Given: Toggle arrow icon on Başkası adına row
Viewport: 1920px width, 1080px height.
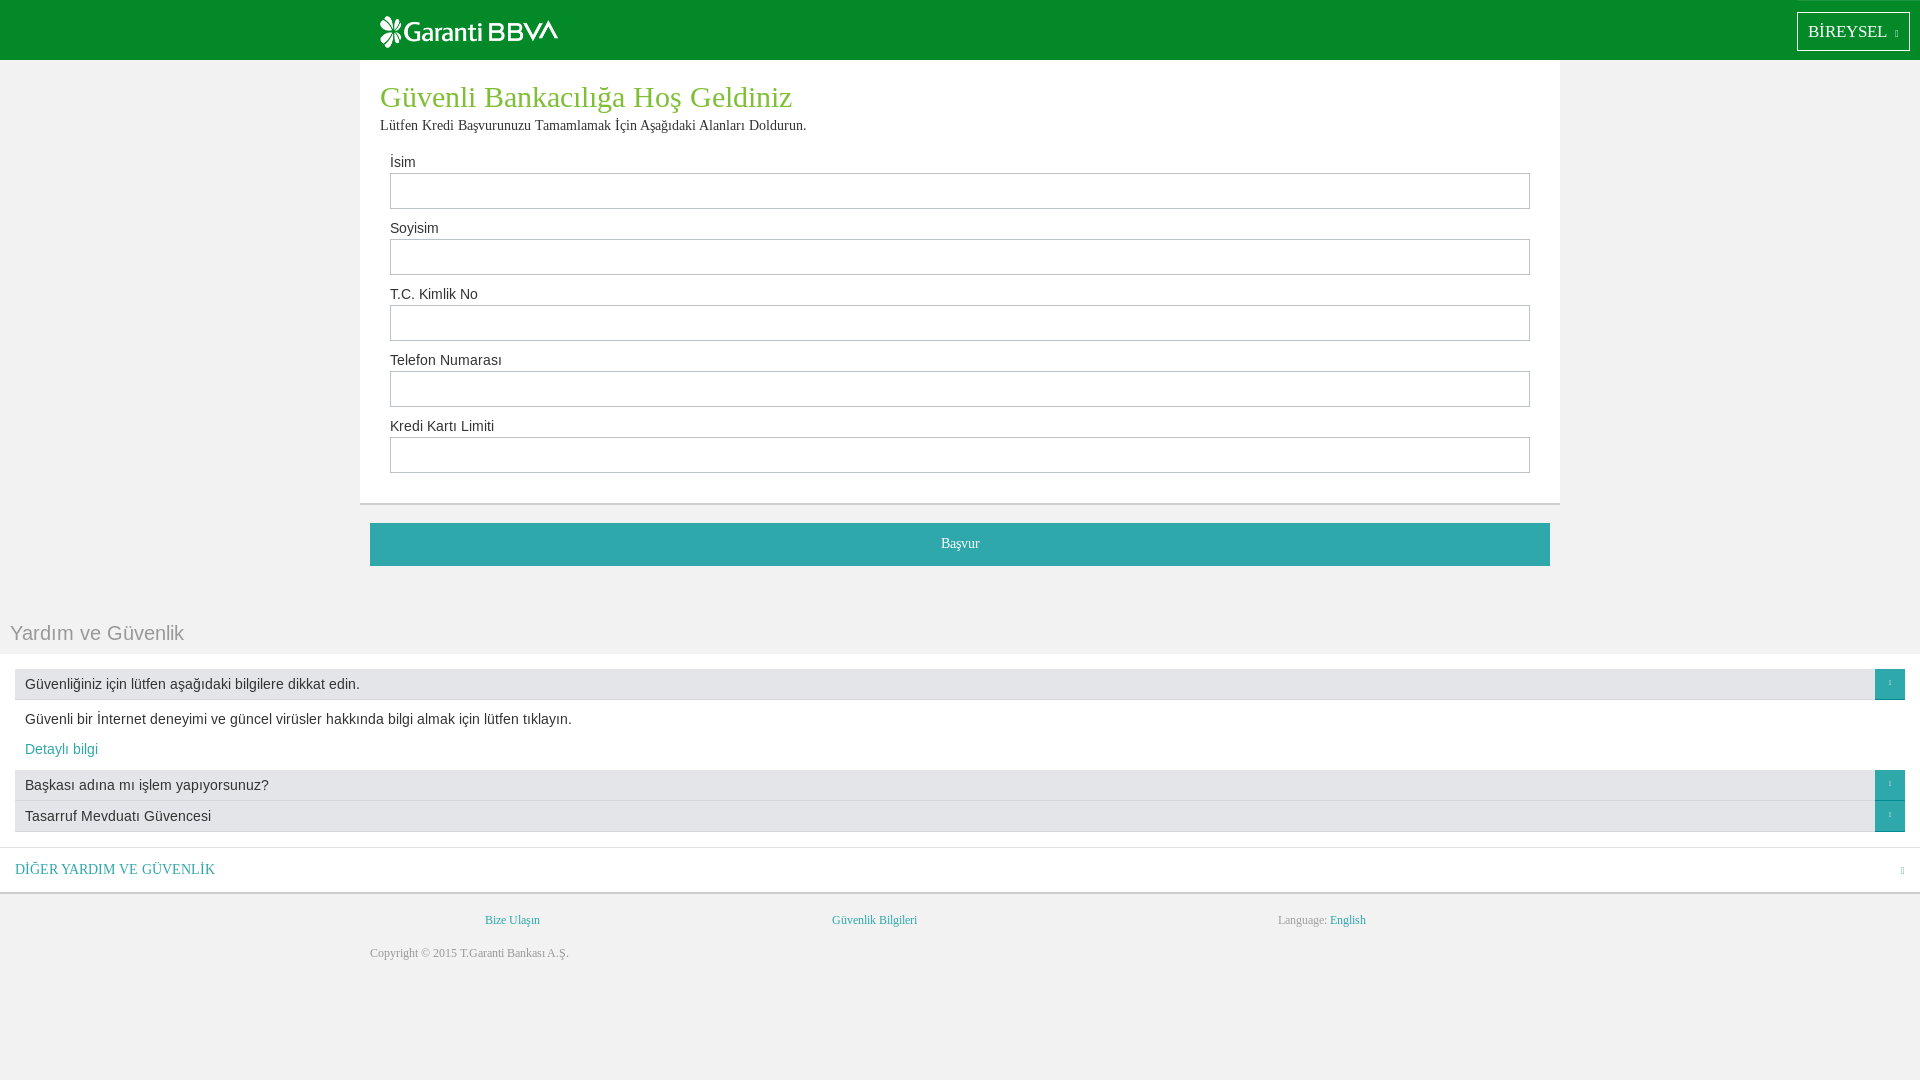Looking at the screenshot, I should coord(1890,785).
